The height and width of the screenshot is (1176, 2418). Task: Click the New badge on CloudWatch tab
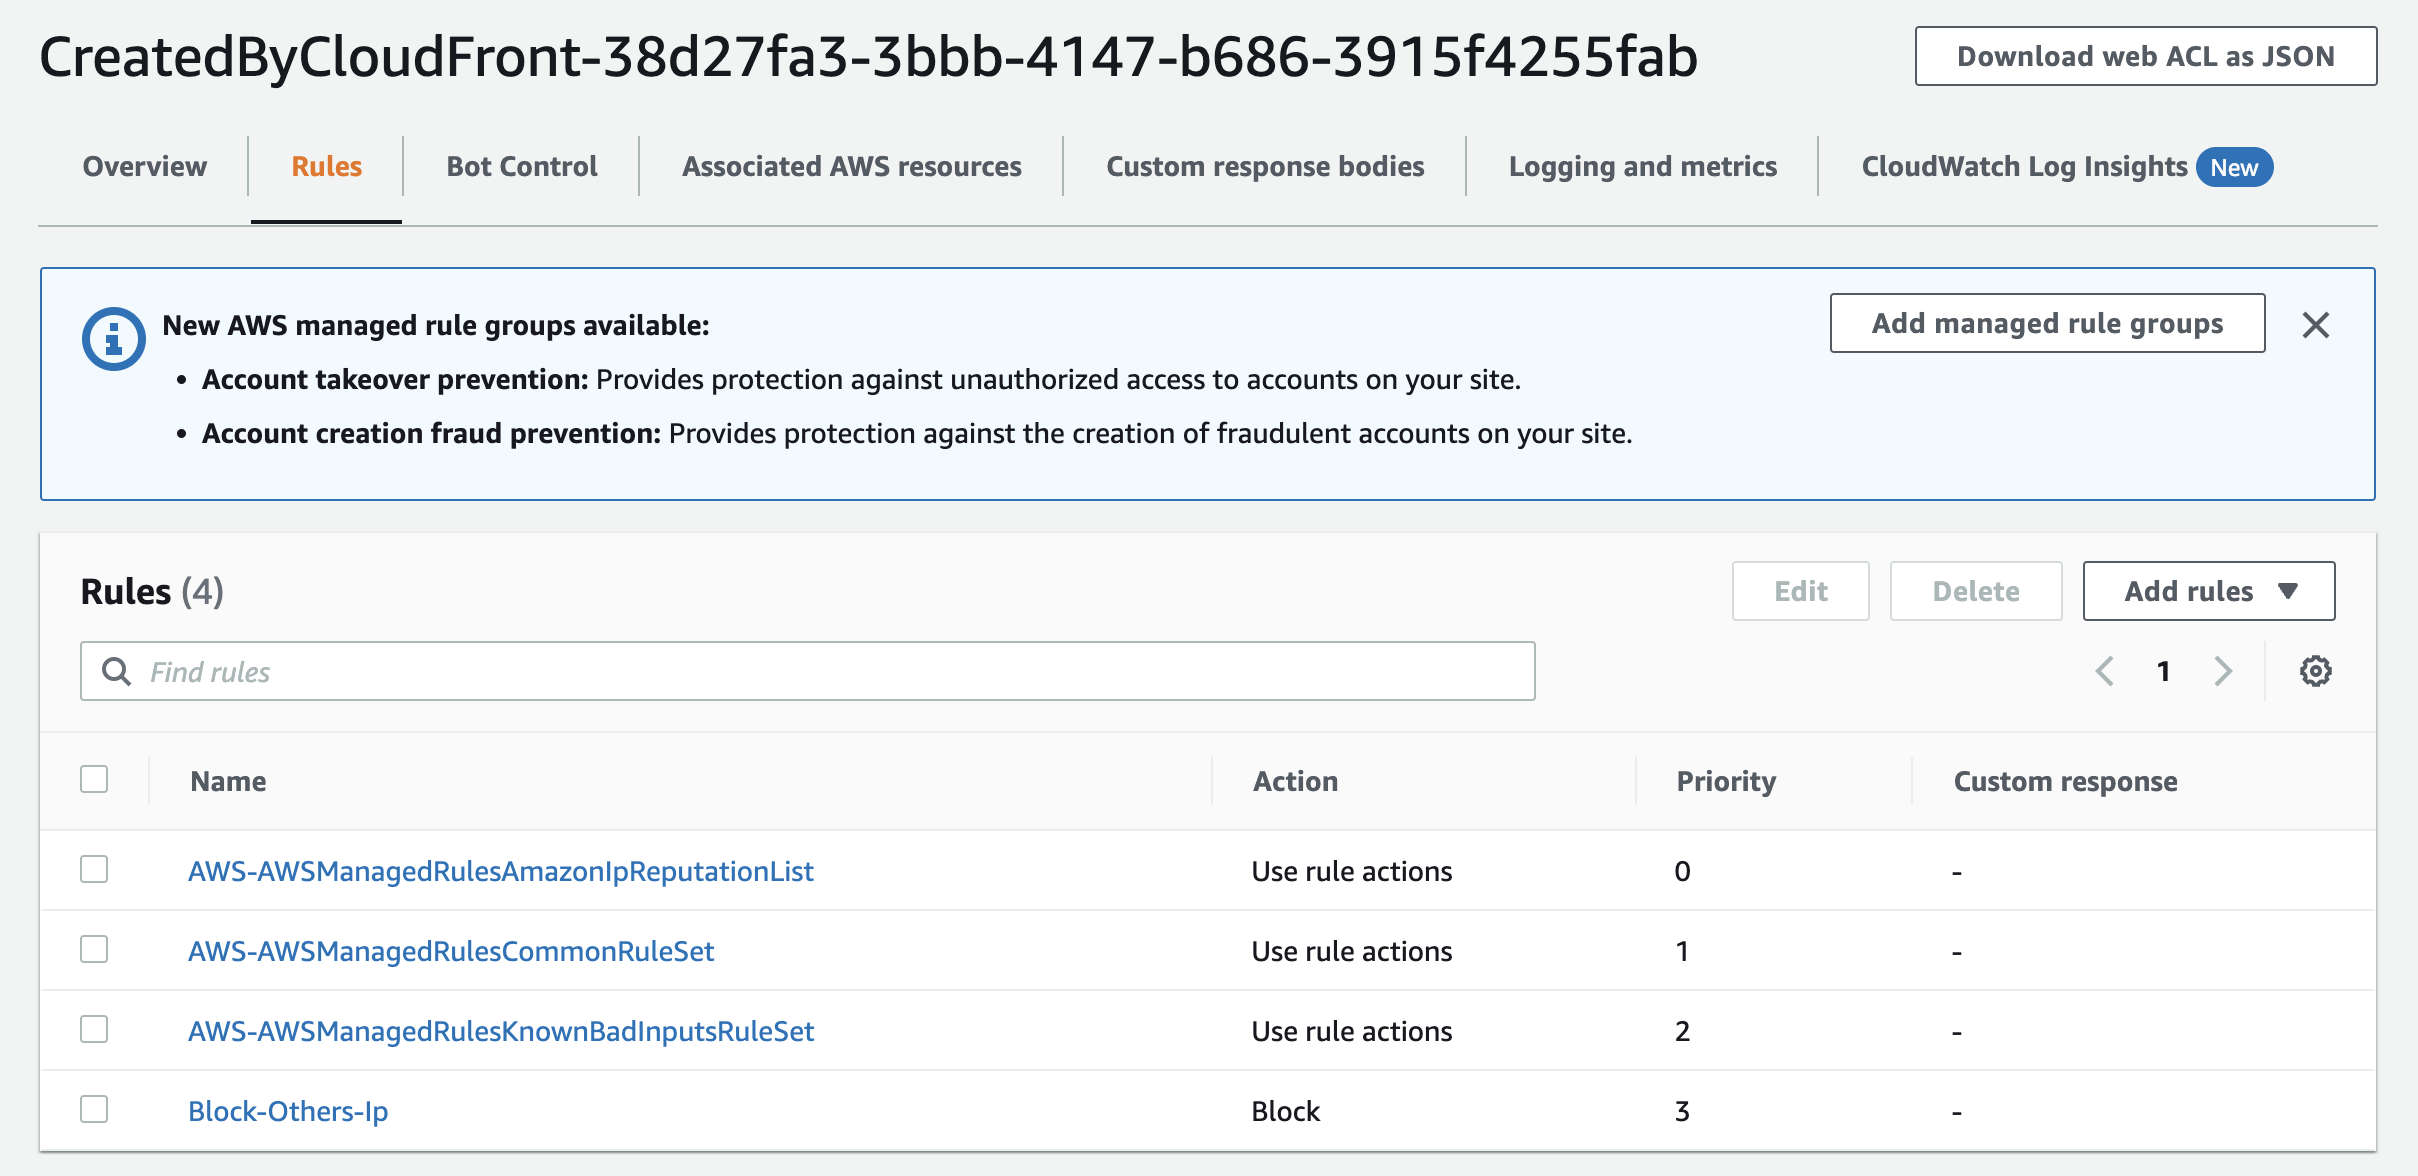[x=2233, y=167]
